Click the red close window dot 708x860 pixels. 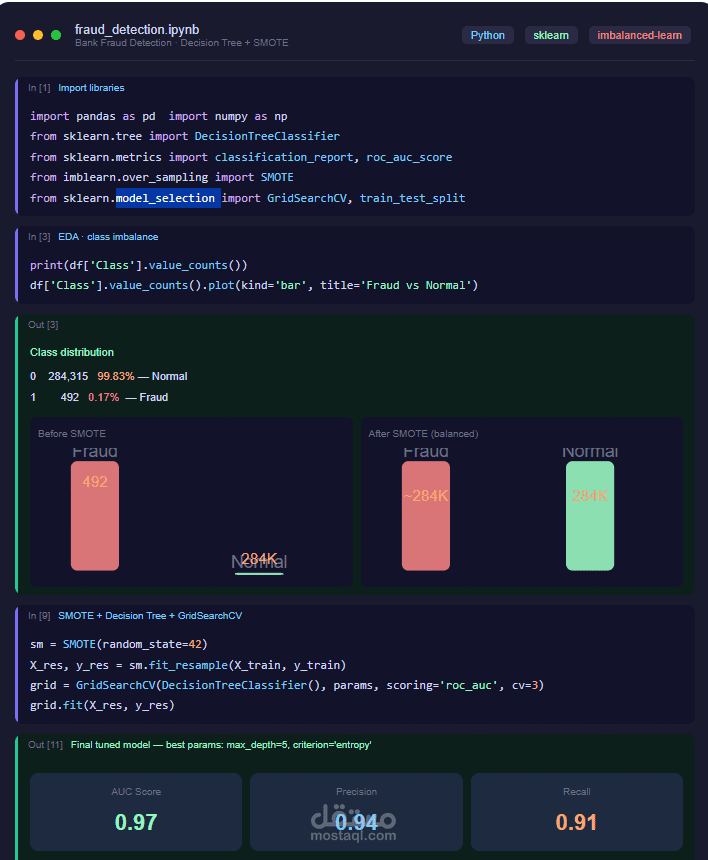(x=20, y=35)
